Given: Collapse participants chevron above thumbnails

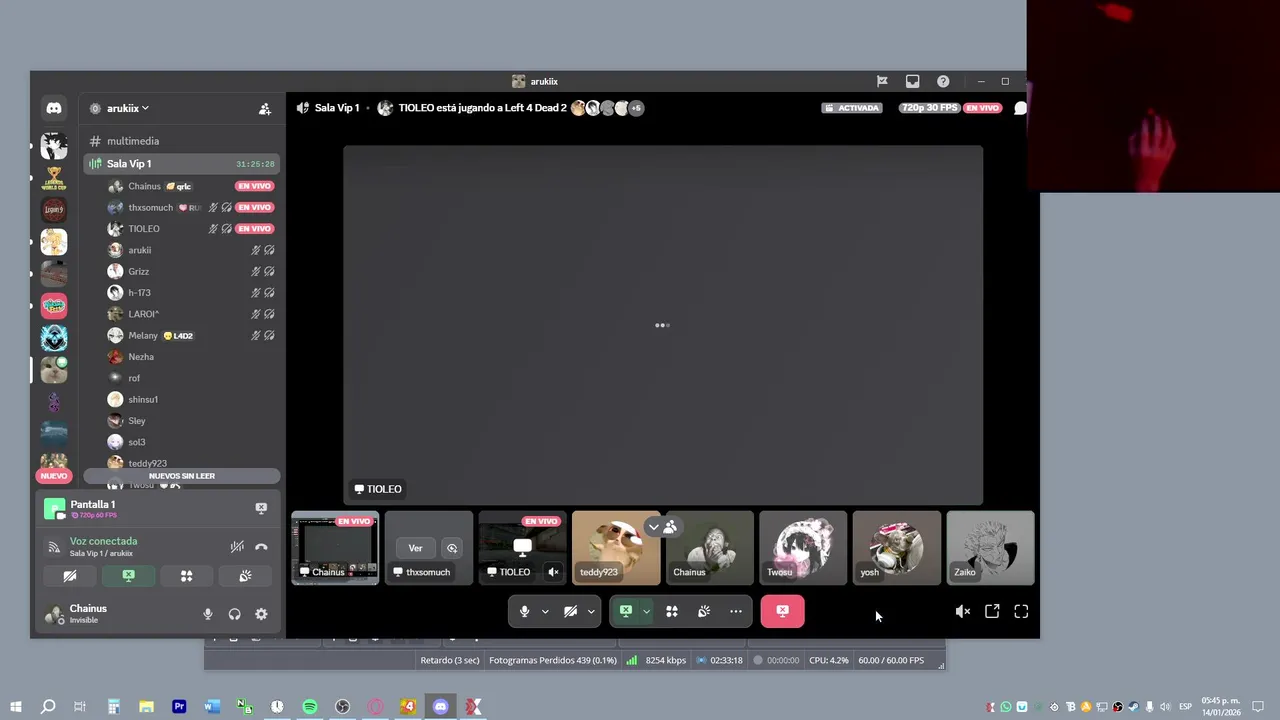Looking at the screenshot, I should pos(654,527).
